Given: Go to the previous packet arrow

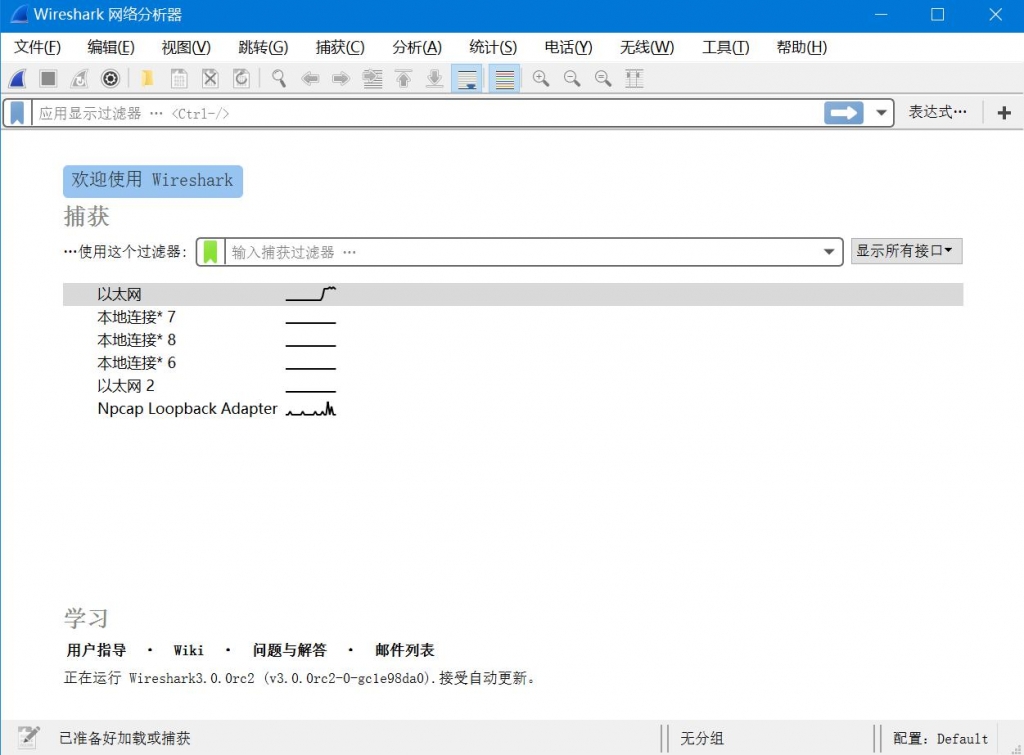Looking at the screenshot, I should click(x=310, y=79).
